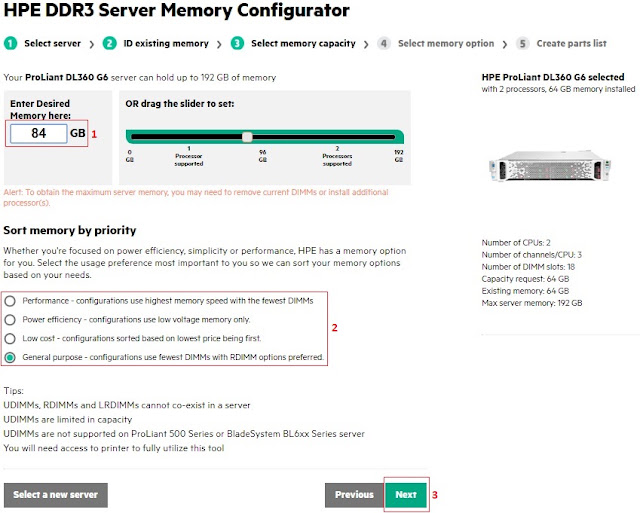Select the Low cost radio option
This screenshot has width=640, height=513.
[10, 339]
